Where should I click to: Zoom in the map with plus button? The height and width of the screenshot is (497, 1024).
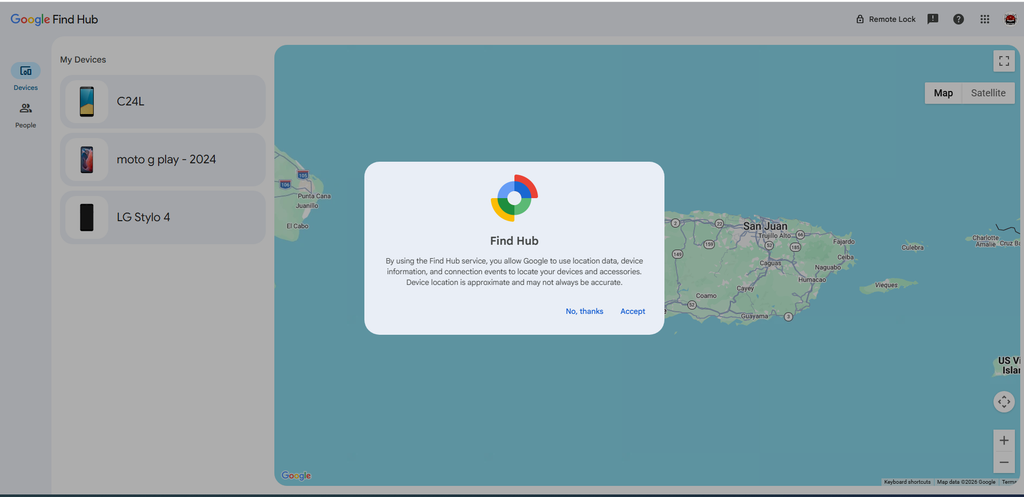[1004, 440]
